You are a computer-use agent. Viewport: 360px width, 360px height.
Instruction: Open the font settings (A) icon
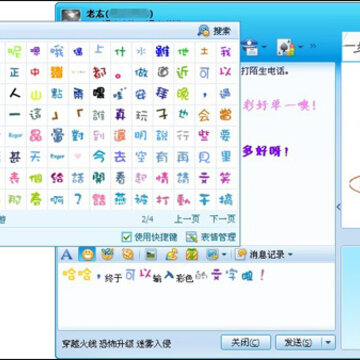(x=67, y=255)
